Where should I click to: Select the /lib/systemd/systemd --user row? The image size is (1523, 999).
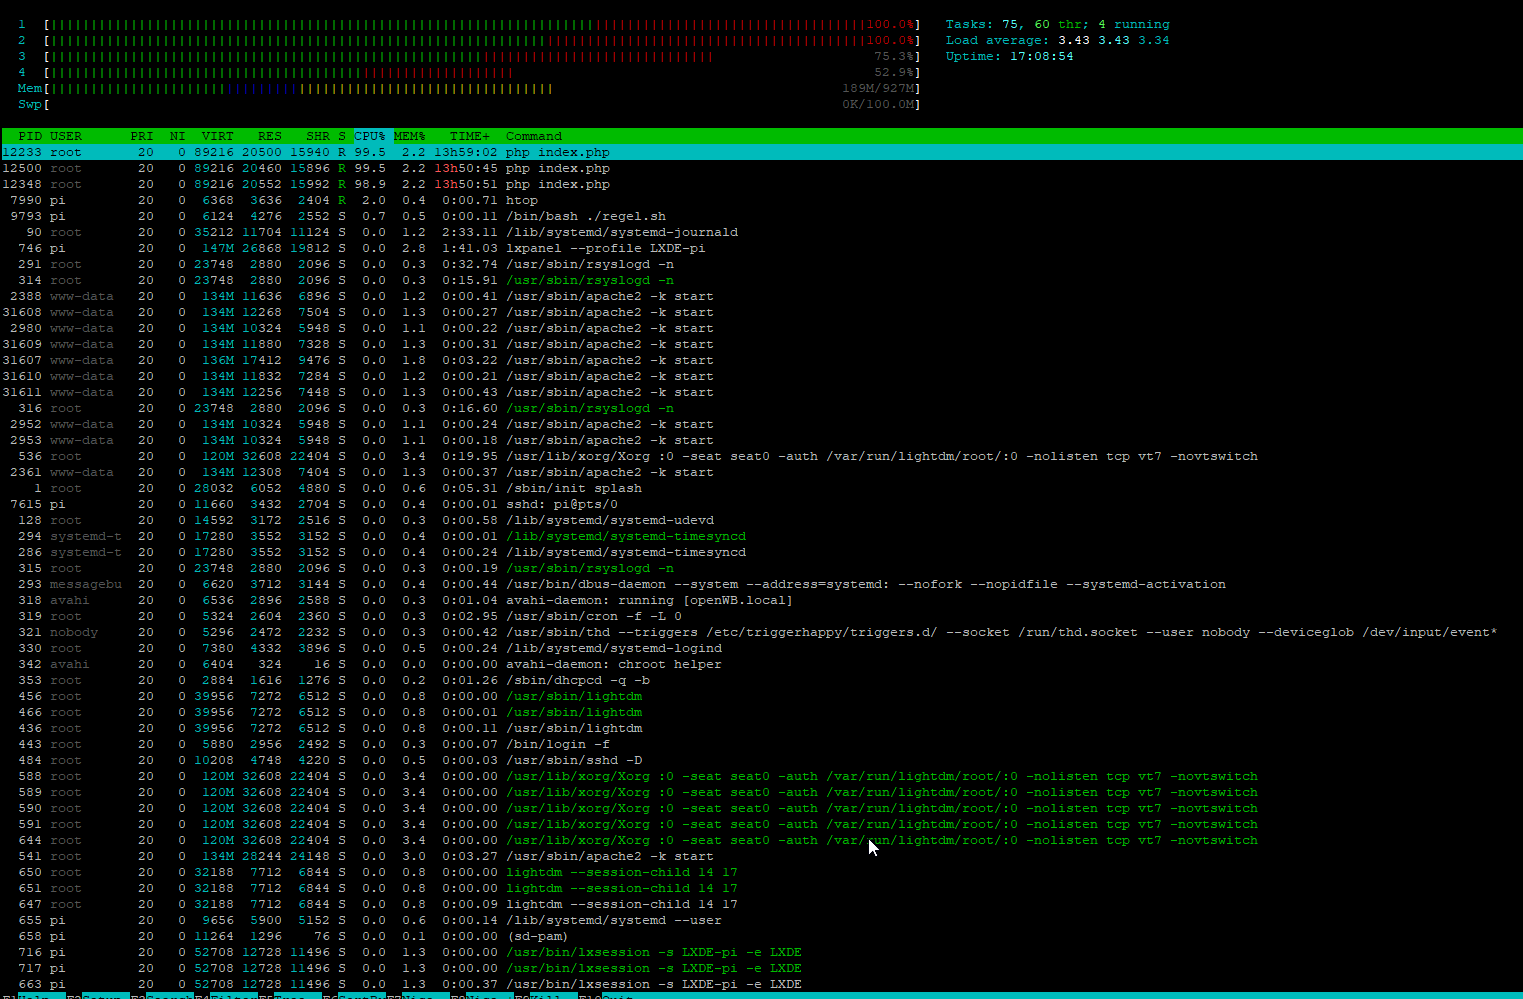pos(761,920)
